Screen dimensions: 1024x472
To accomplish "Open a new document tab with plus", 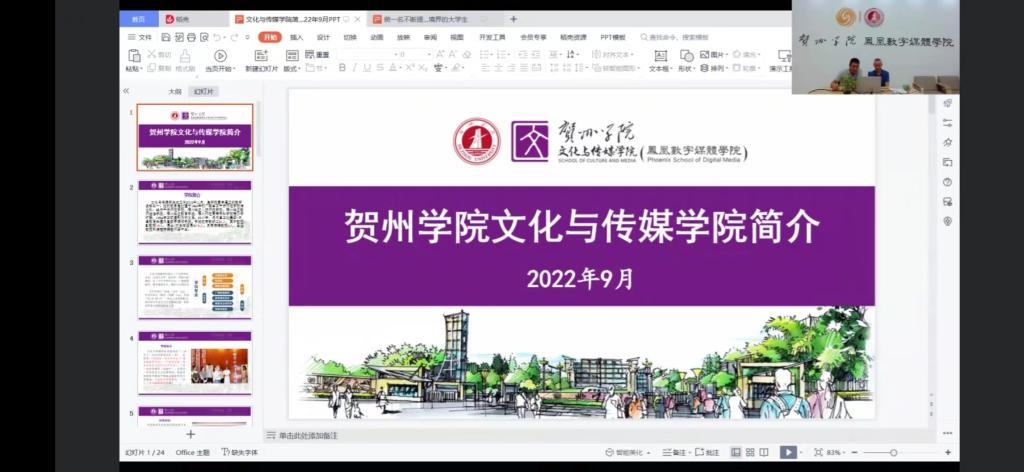I will [513, 19].
